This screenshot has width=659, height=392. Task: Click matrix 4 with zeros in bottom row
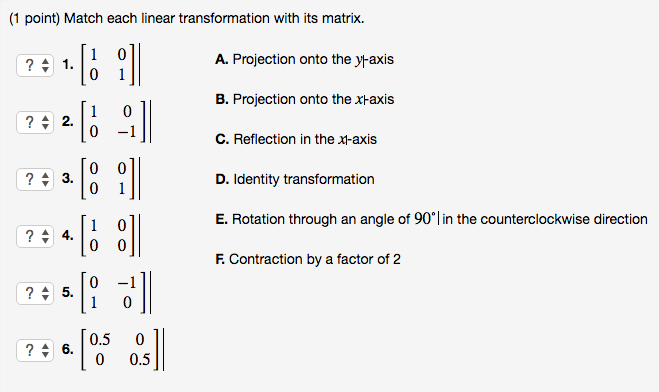point(108,235)
